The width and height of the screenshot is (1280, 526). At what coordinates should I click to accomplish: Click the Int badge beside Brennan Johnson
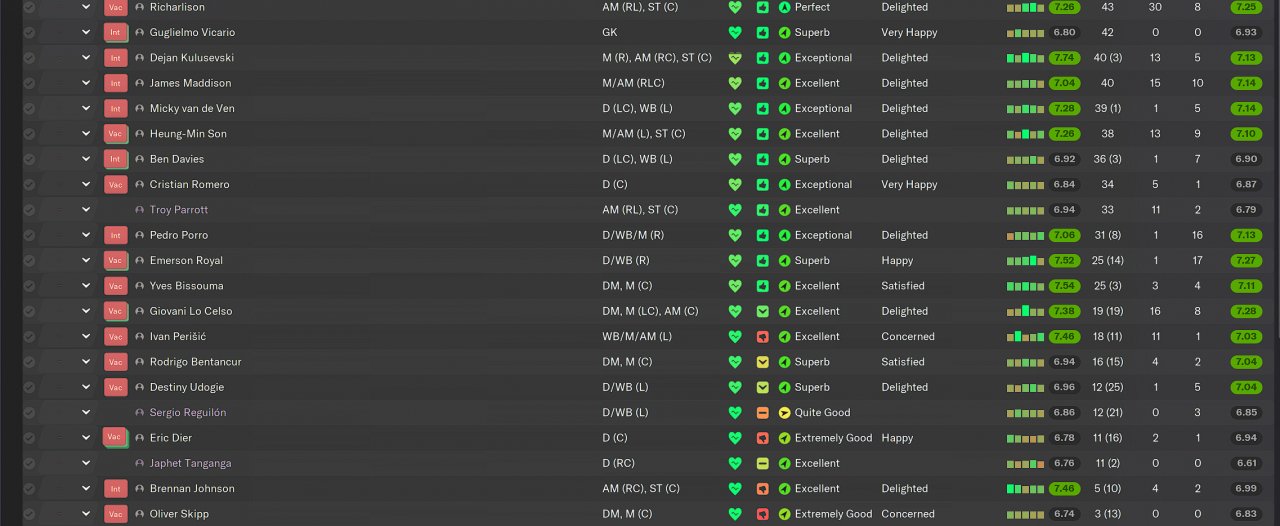(115, 489)
